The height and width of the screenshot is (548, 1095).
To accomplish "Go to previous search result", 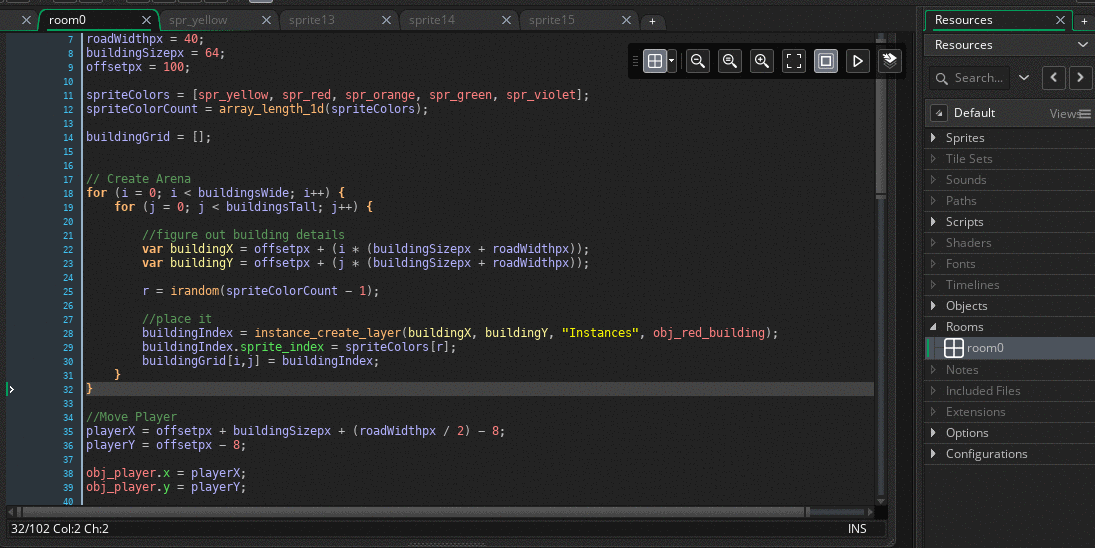I will [1054, 77].
